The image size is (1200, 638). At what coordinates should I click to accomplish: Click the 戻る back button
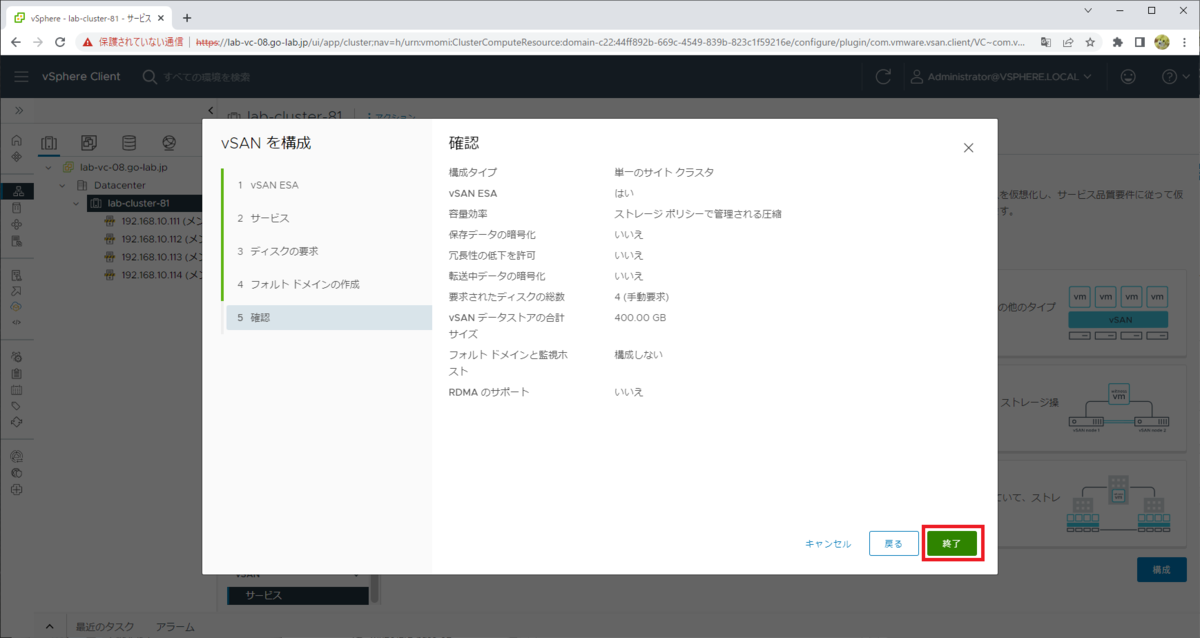pos(893,543)
